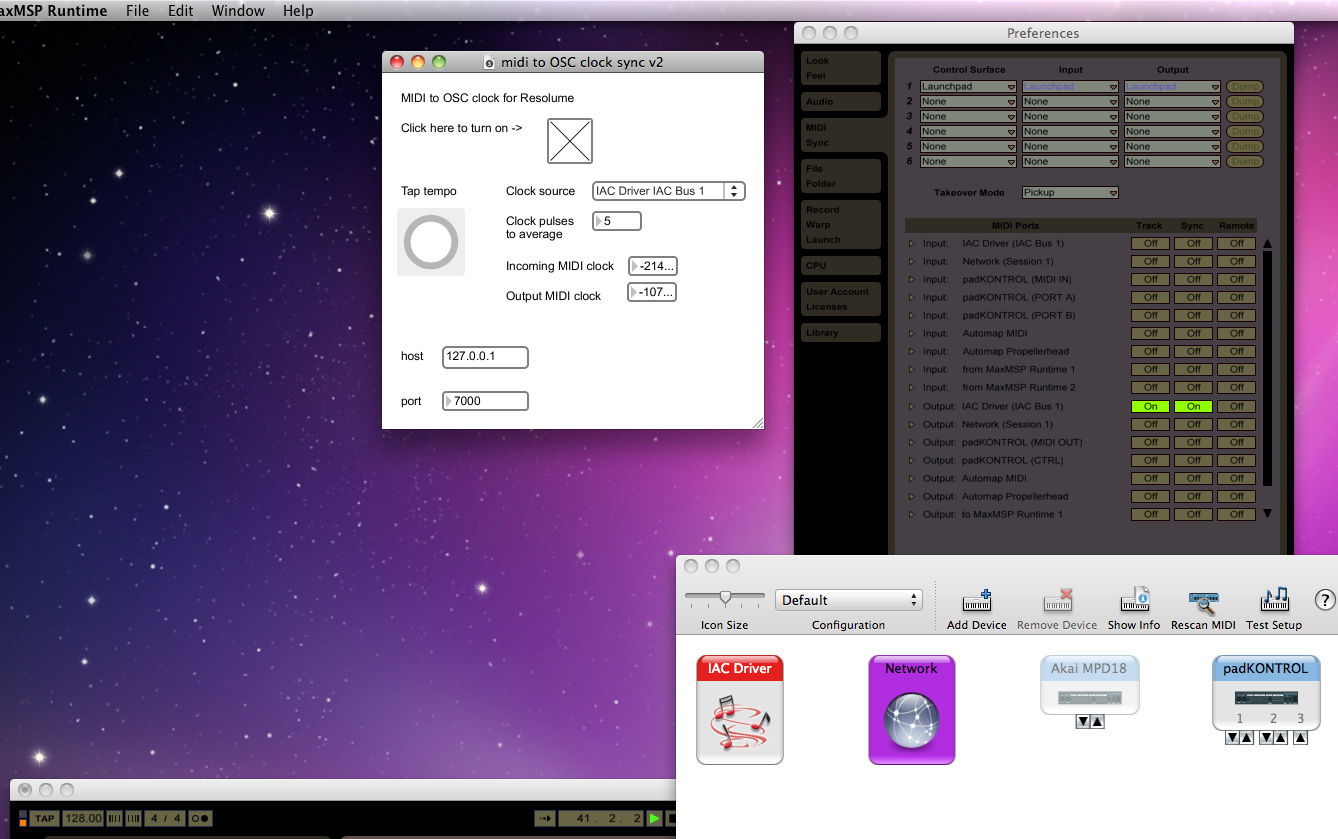The height and width of the screenshot is (839, 1338).
Task: Click the Rescan MIDI icon
Action: pos(1202,600)
